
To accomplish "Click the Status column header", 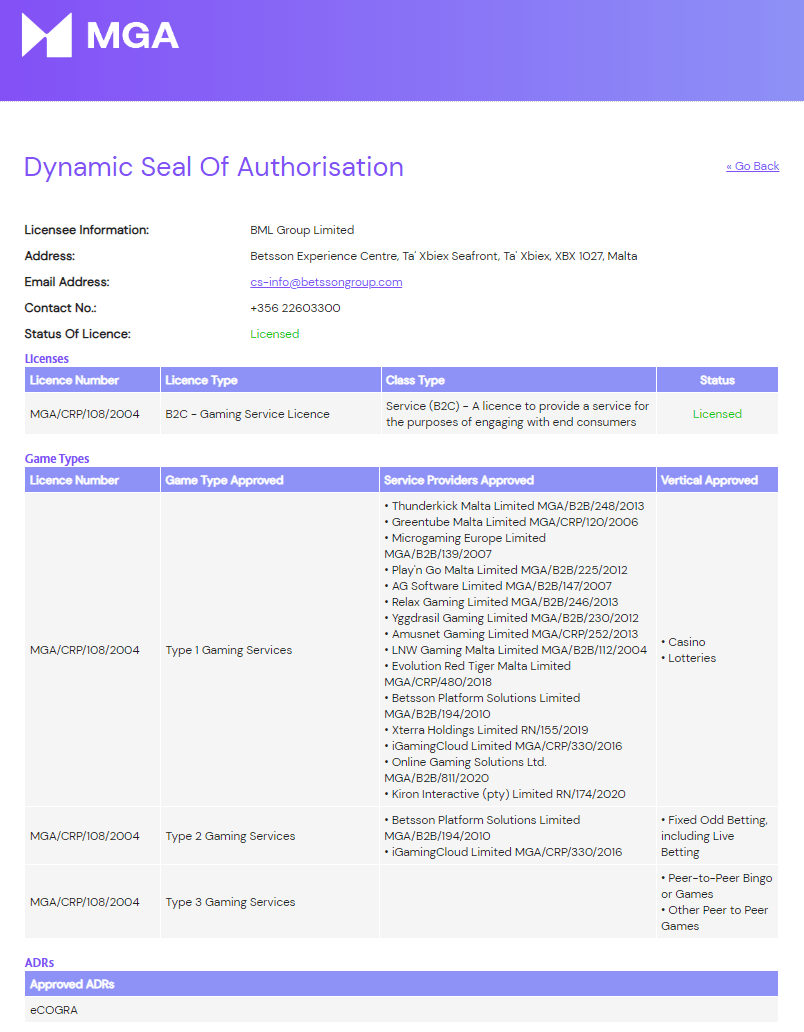I will point(717,380).
